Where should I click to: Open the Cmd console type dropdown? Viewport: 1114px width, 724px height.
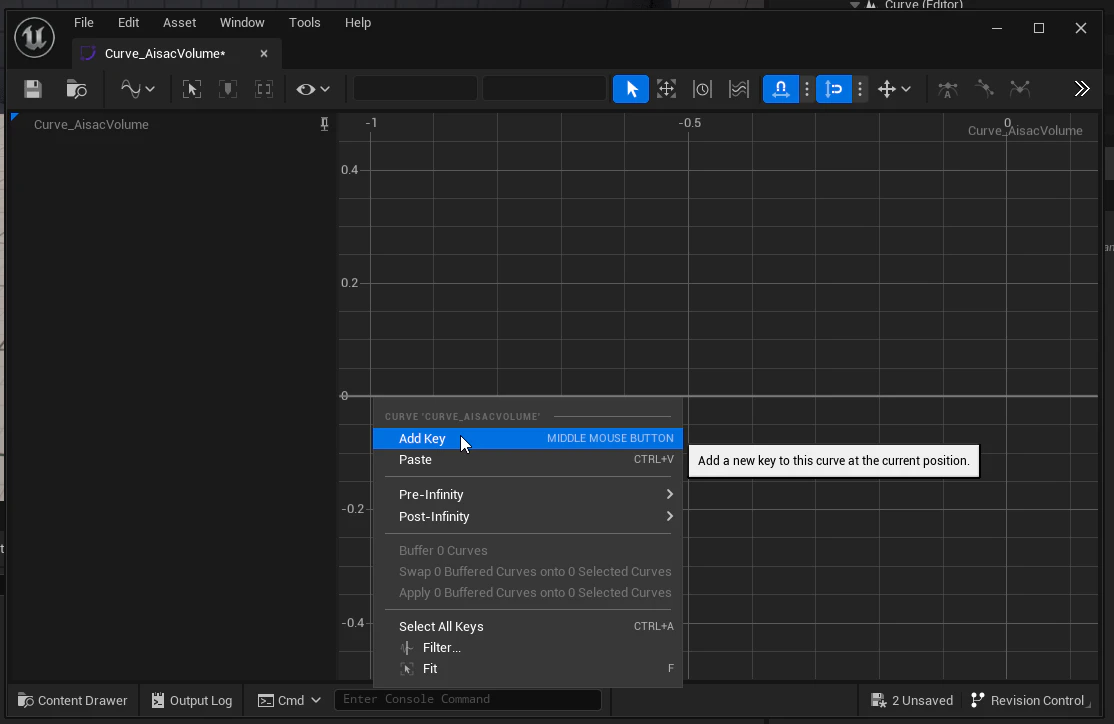pos(289,701)
